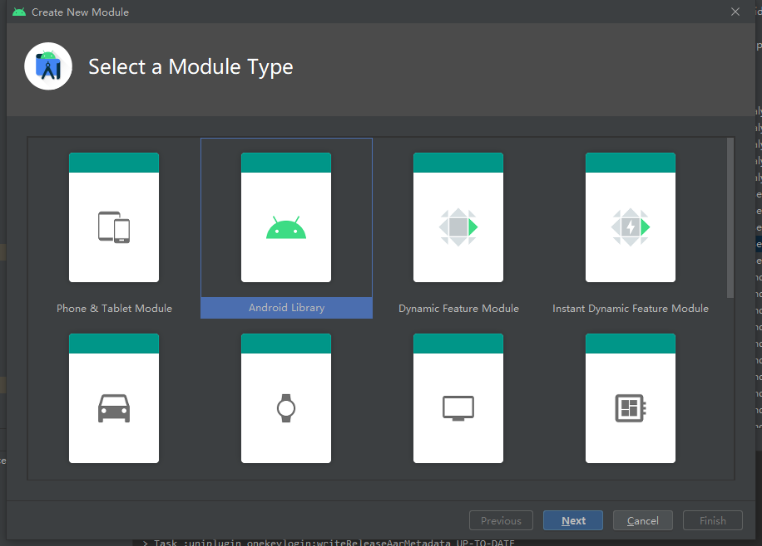Click the Android Studio logo in header

pos(48,66)
